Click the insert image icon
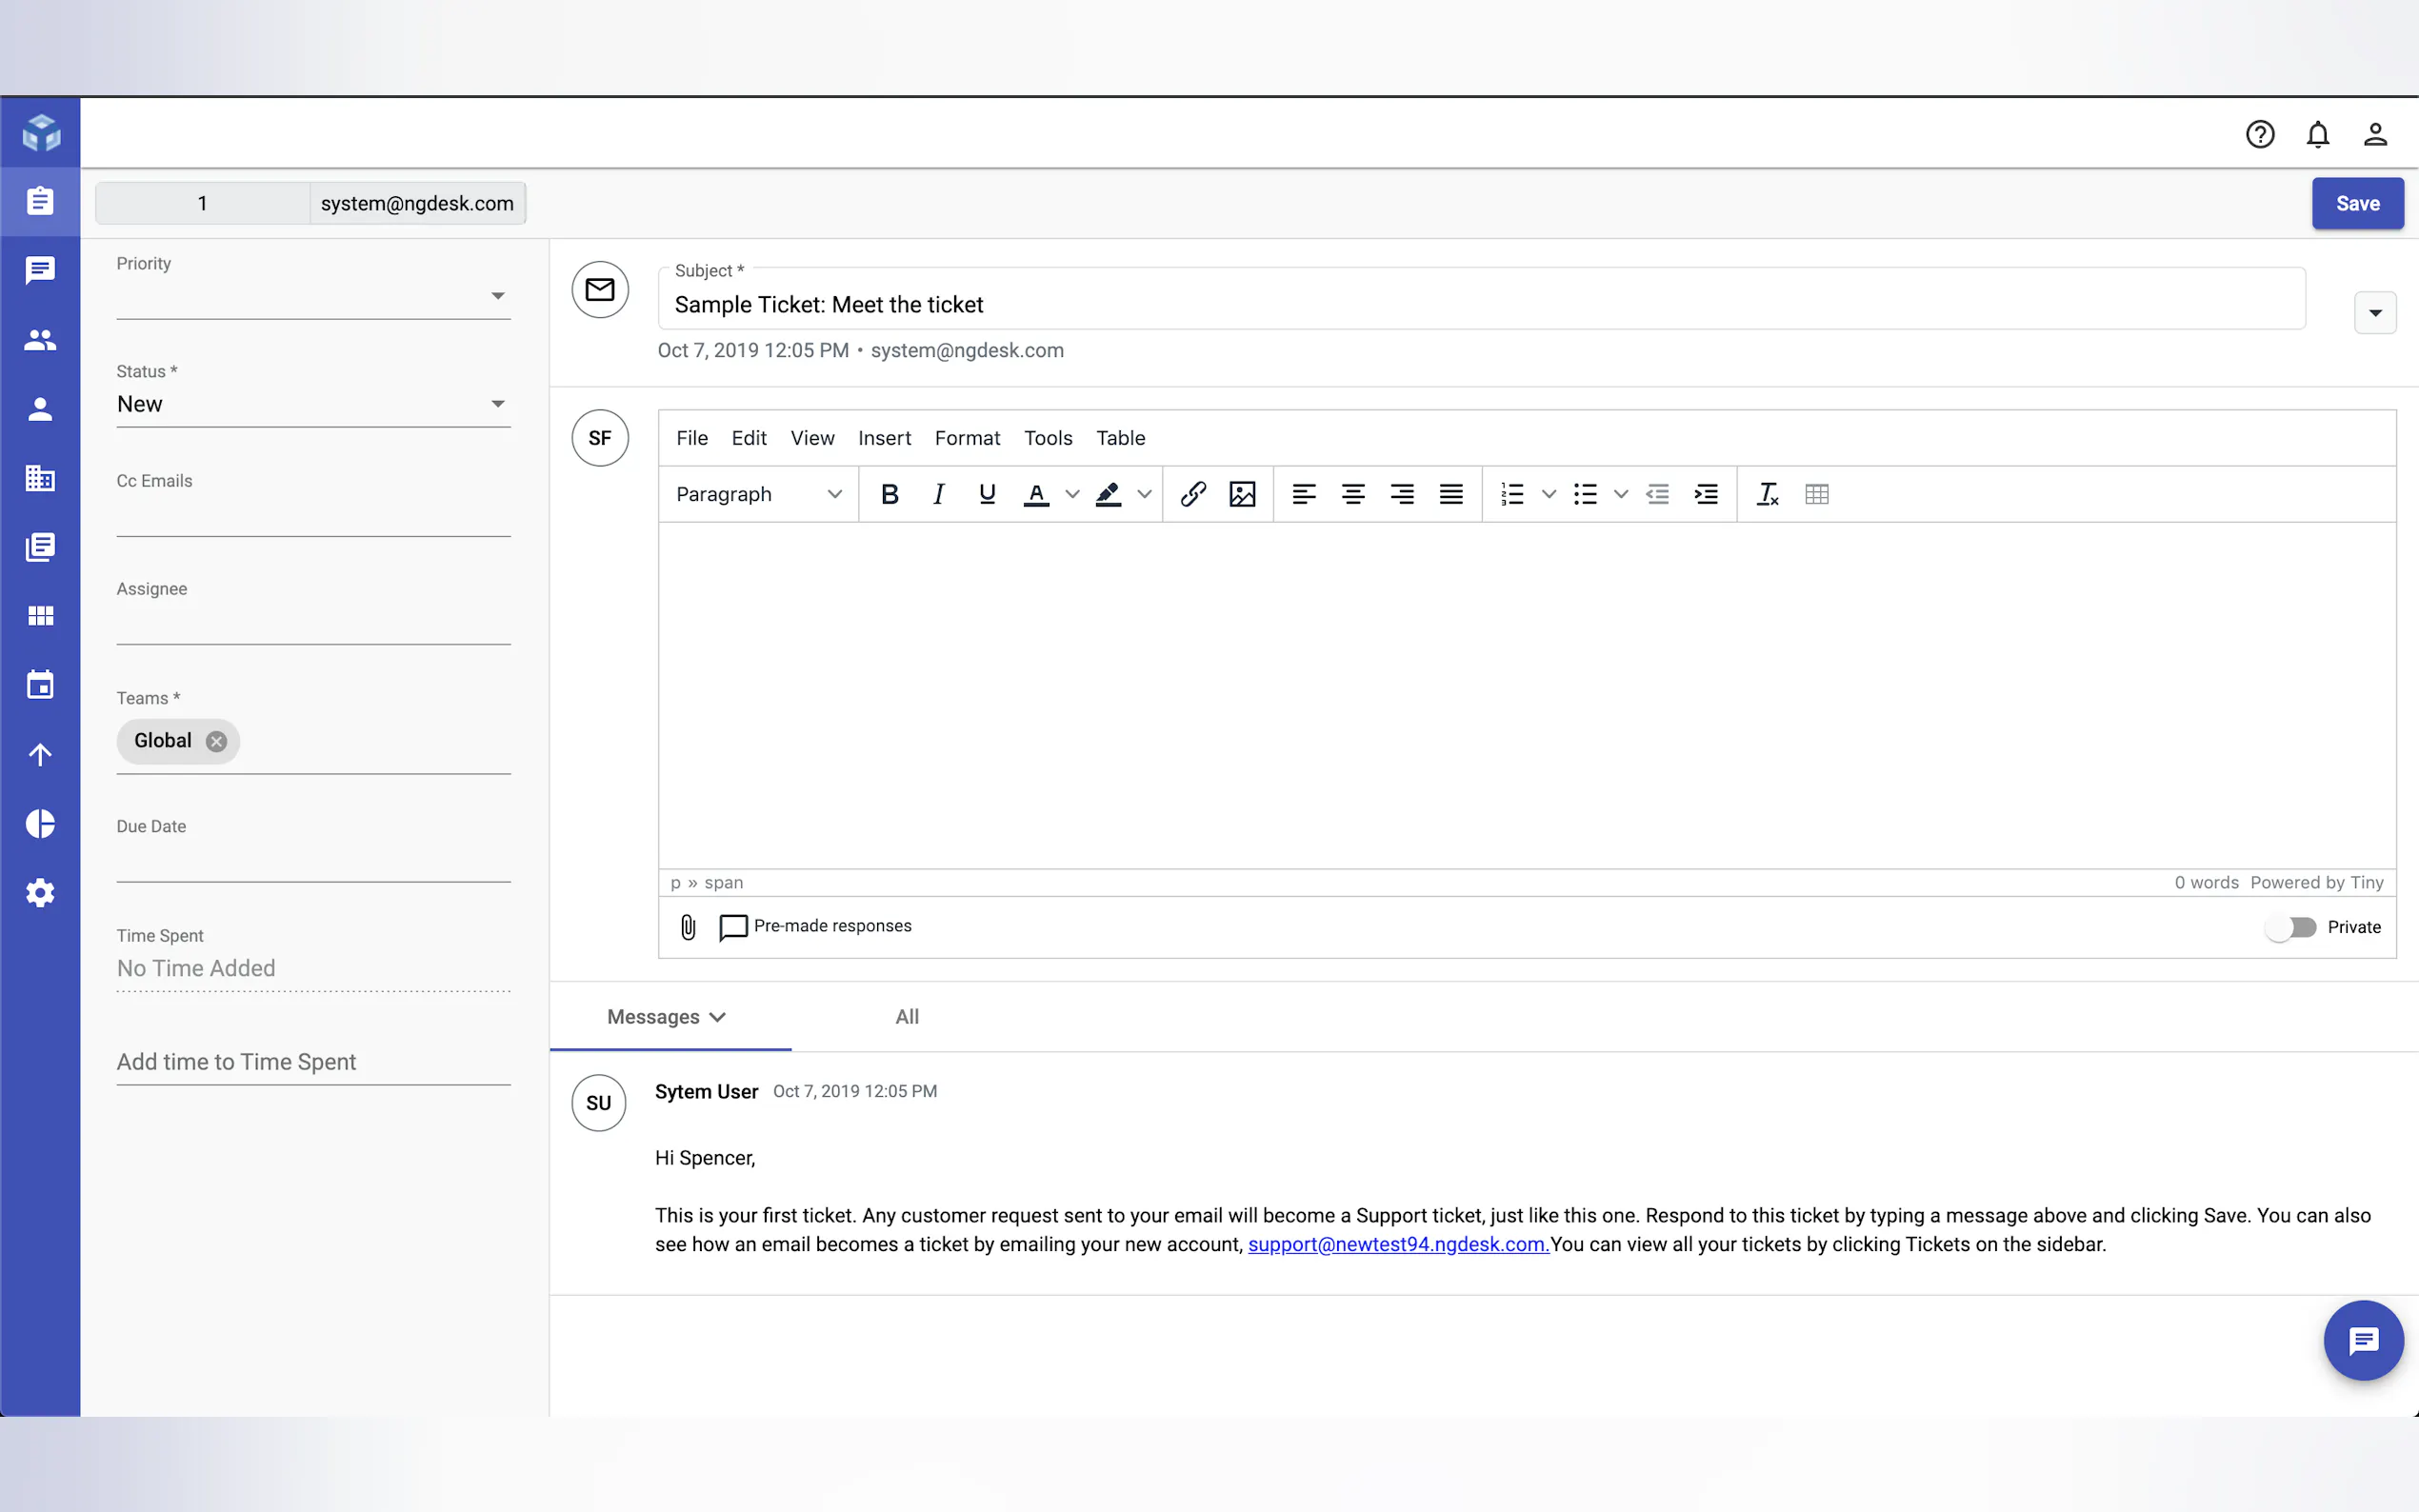Viewport: 2419px width, 1512px height. [x=1242, y=494]
